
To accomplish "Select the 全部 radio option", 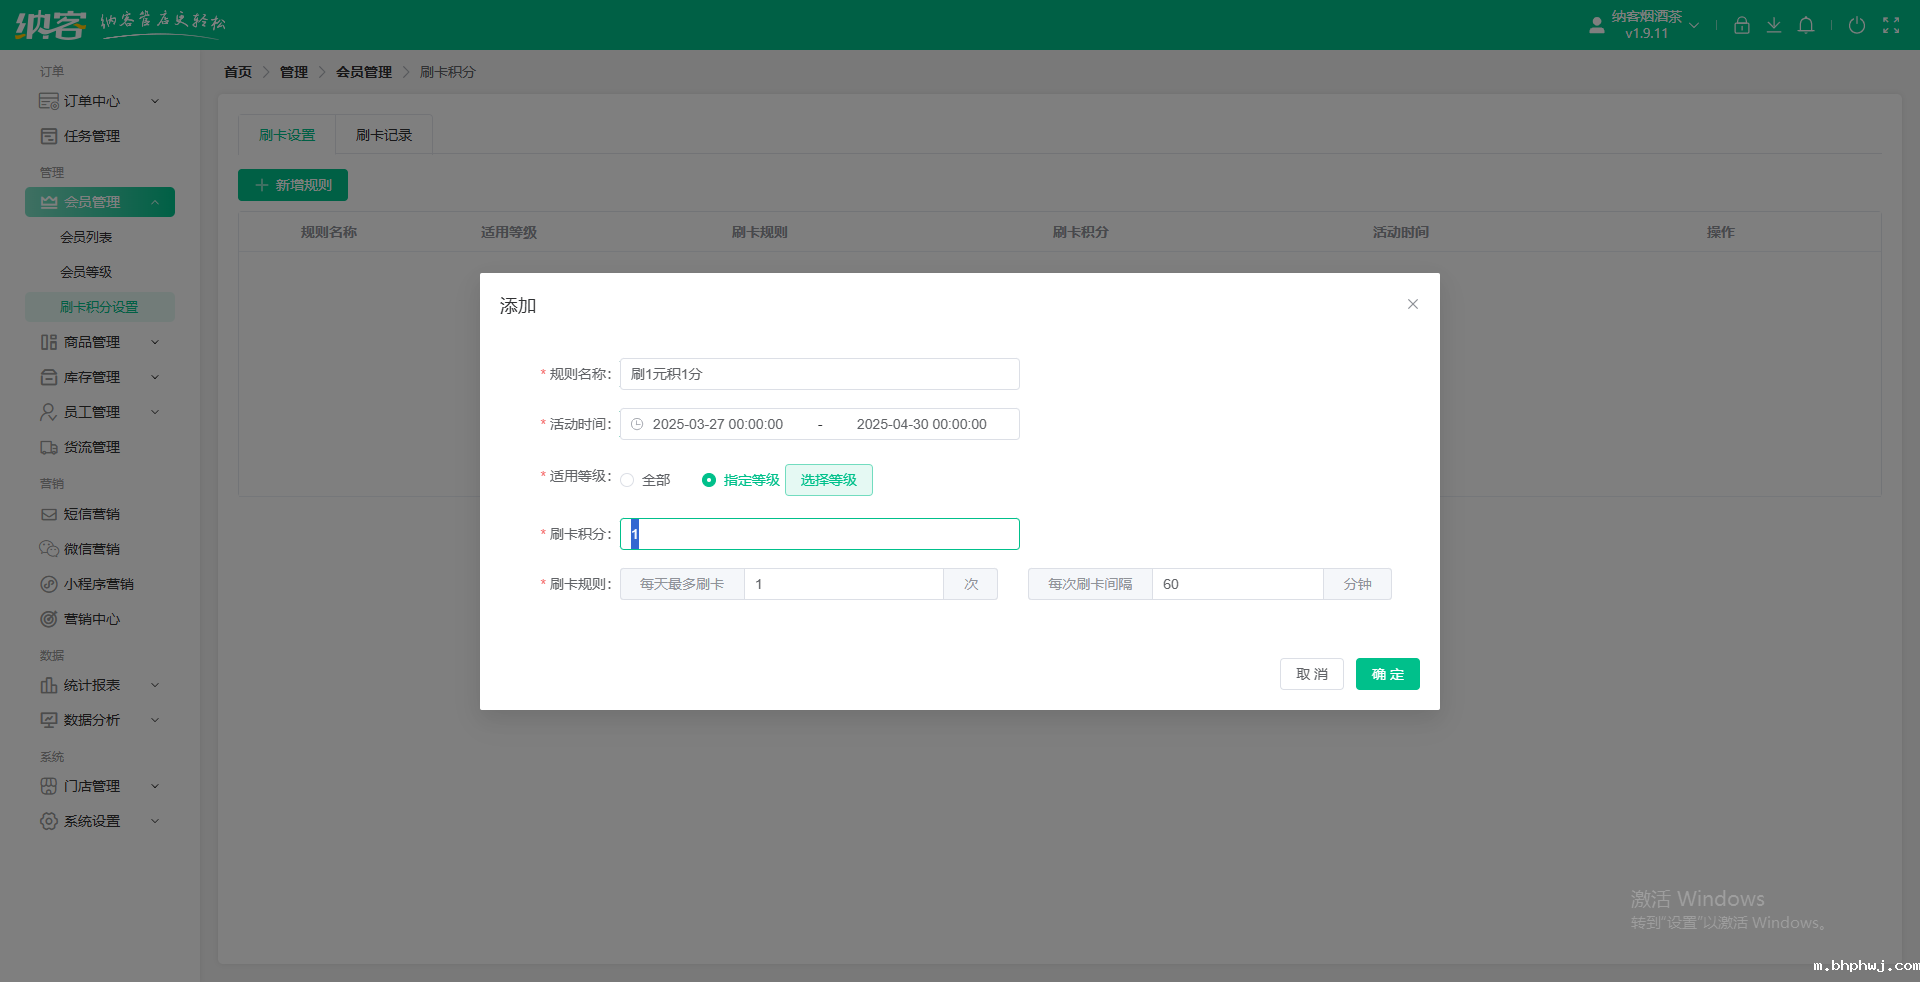I will coord(627,480).
